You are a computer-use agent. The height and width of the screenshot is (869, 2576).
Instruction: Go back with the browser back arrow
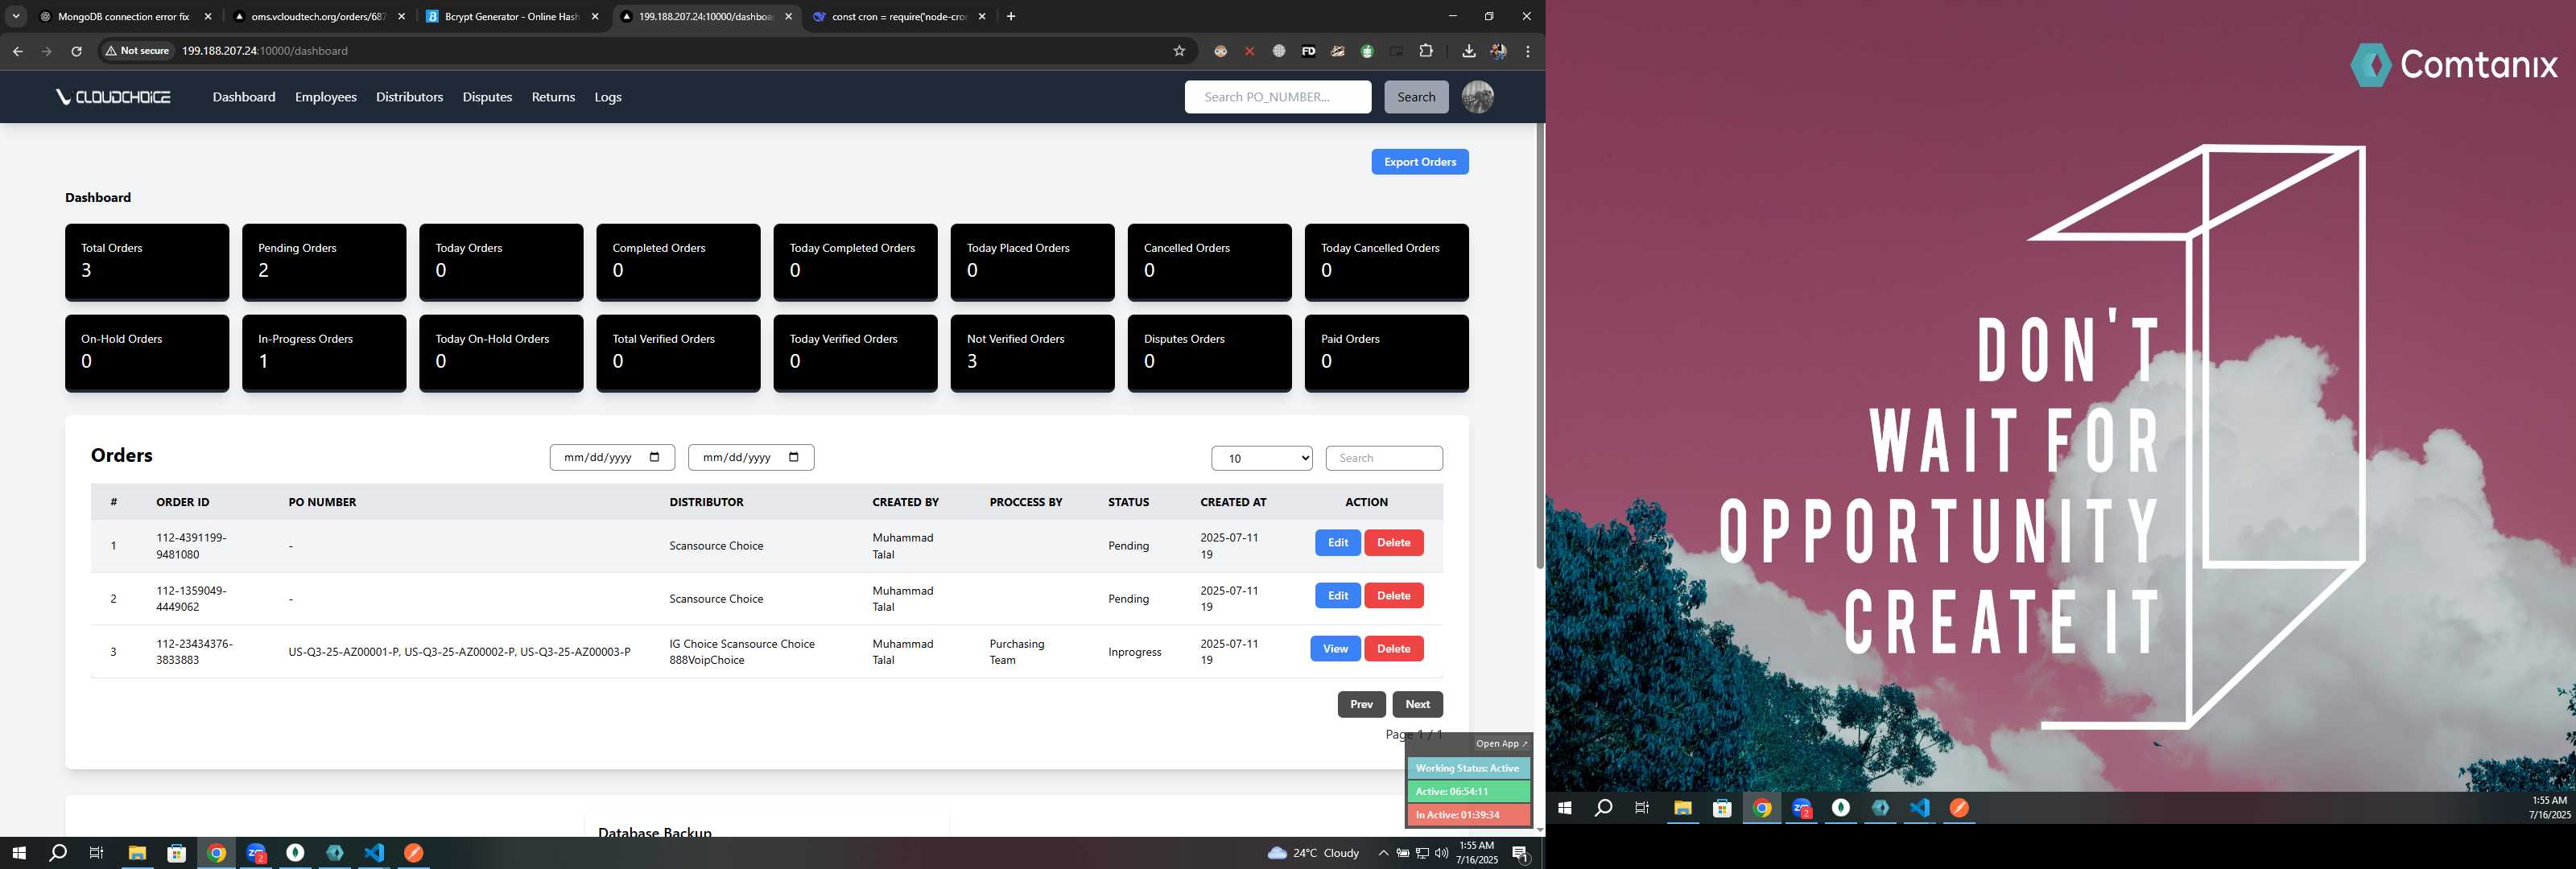click(x=17, y=51)
